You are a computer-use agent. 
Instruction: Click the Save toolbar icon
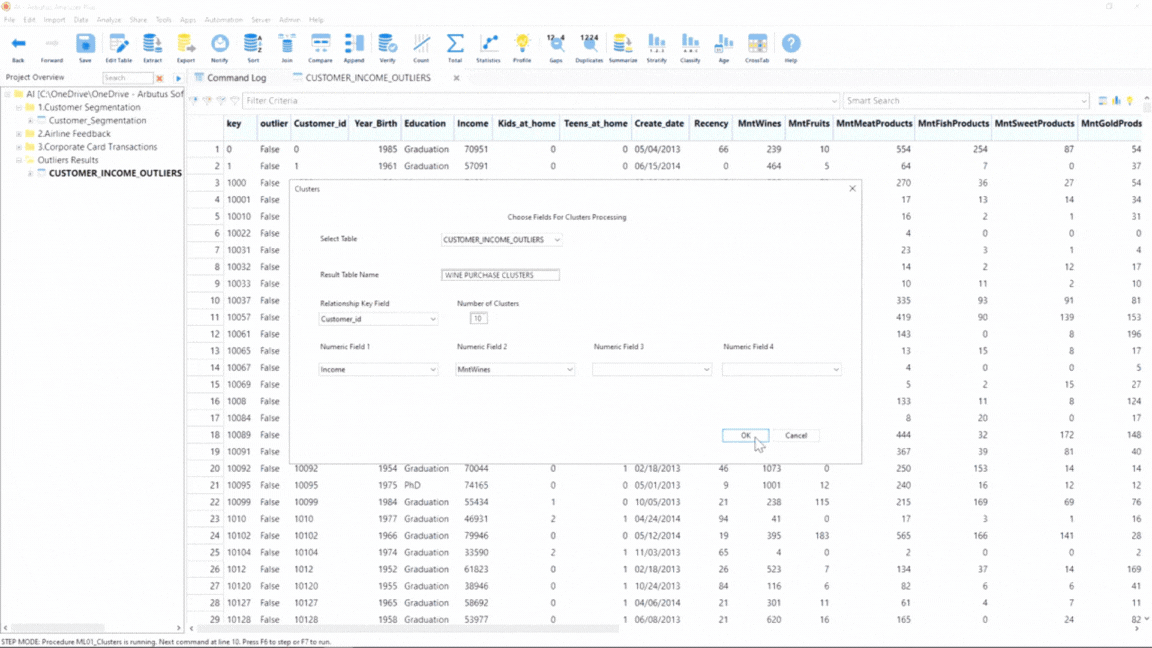[85, 44]
